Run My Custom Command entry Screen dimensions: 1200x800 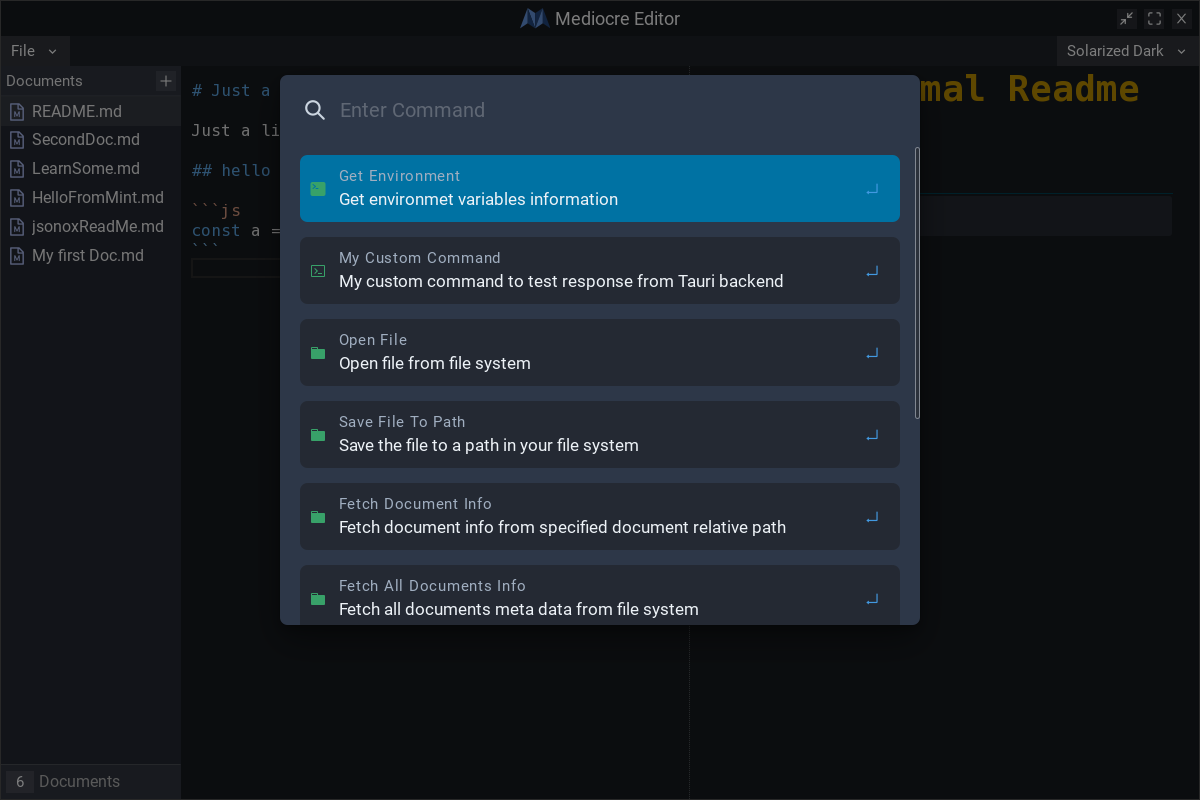coord(600,270)
